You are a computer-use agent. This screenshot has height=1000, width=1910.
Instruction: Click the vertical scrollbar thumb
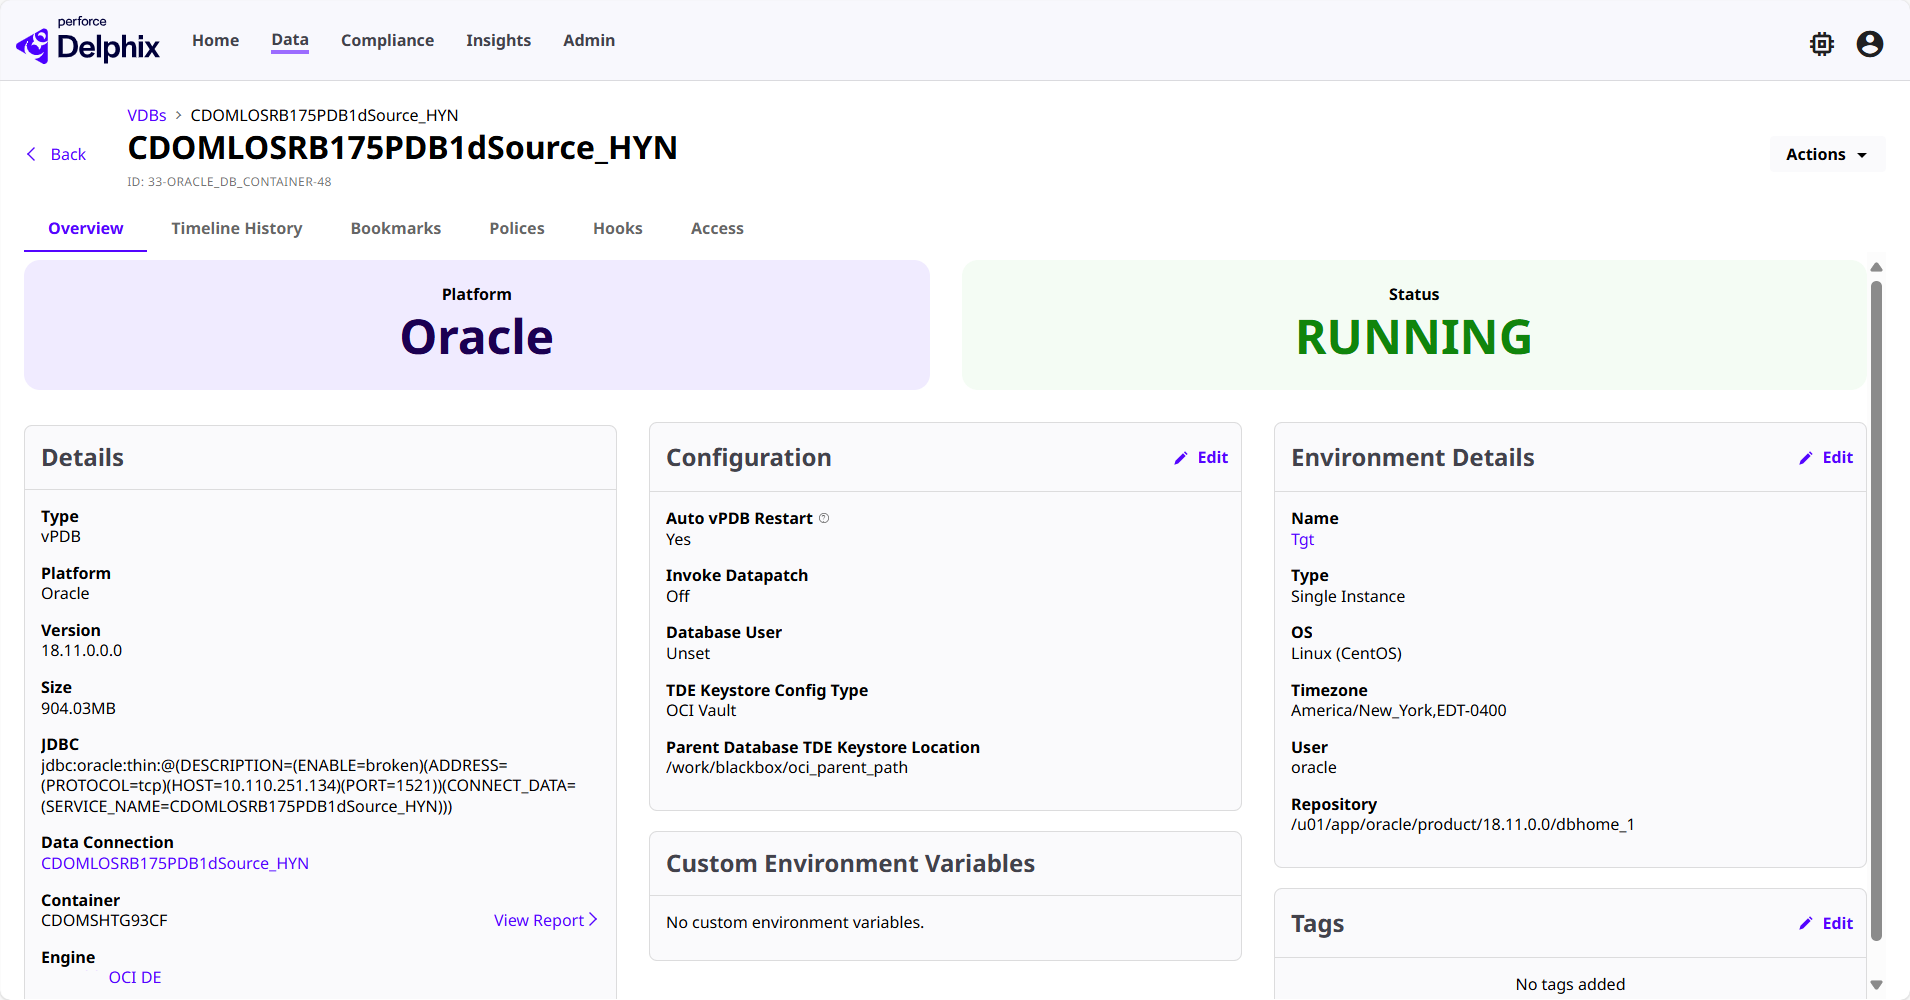1876,610
